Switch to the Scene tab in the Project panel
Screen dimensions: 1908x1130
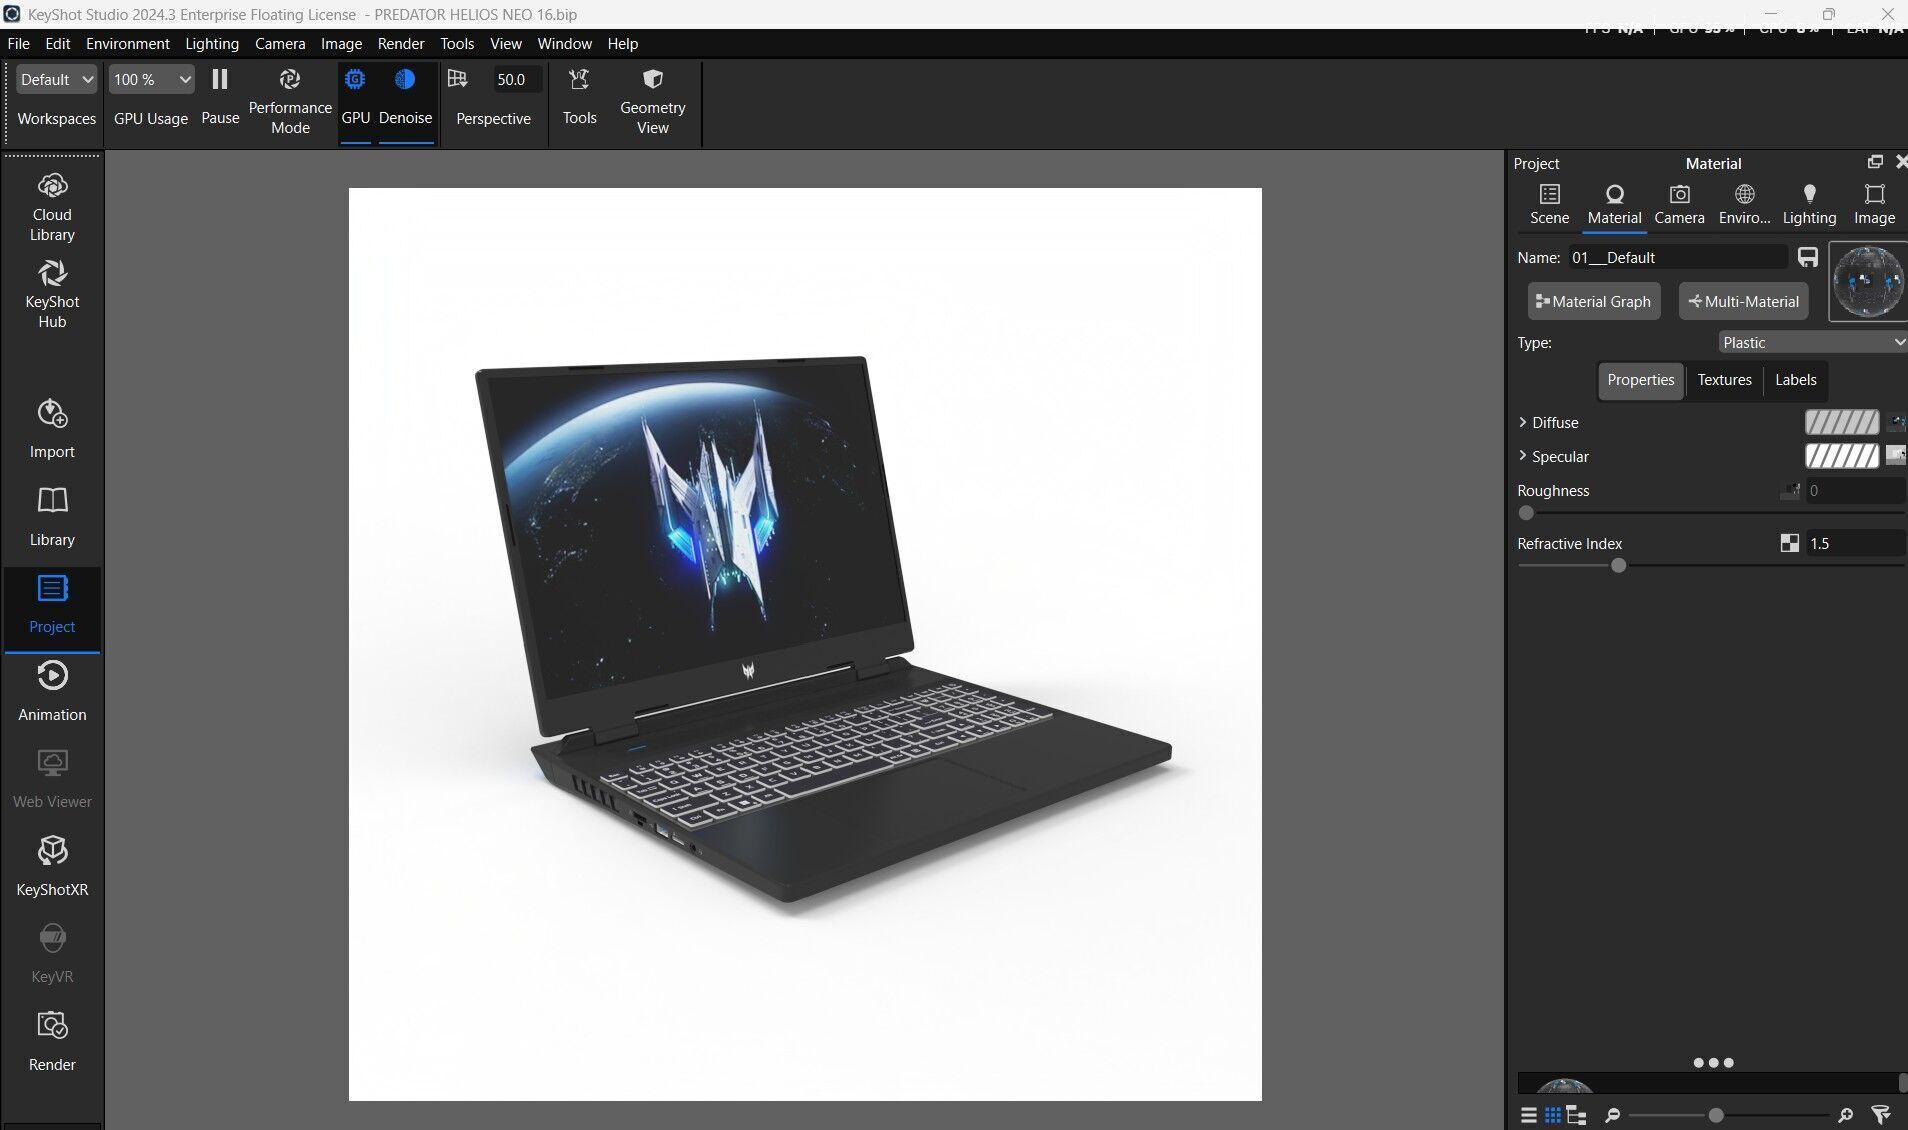pyautogui.click(x=1549, y=205)
